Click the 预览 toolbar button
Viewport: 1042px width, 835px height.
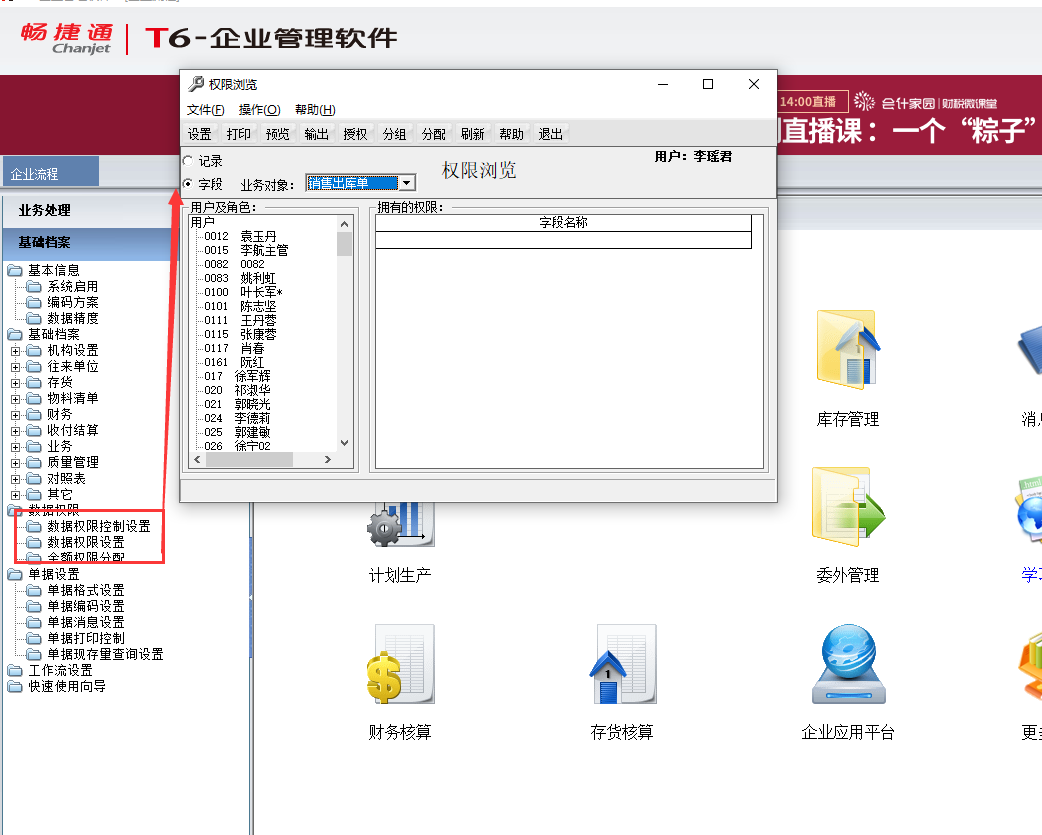278,134
